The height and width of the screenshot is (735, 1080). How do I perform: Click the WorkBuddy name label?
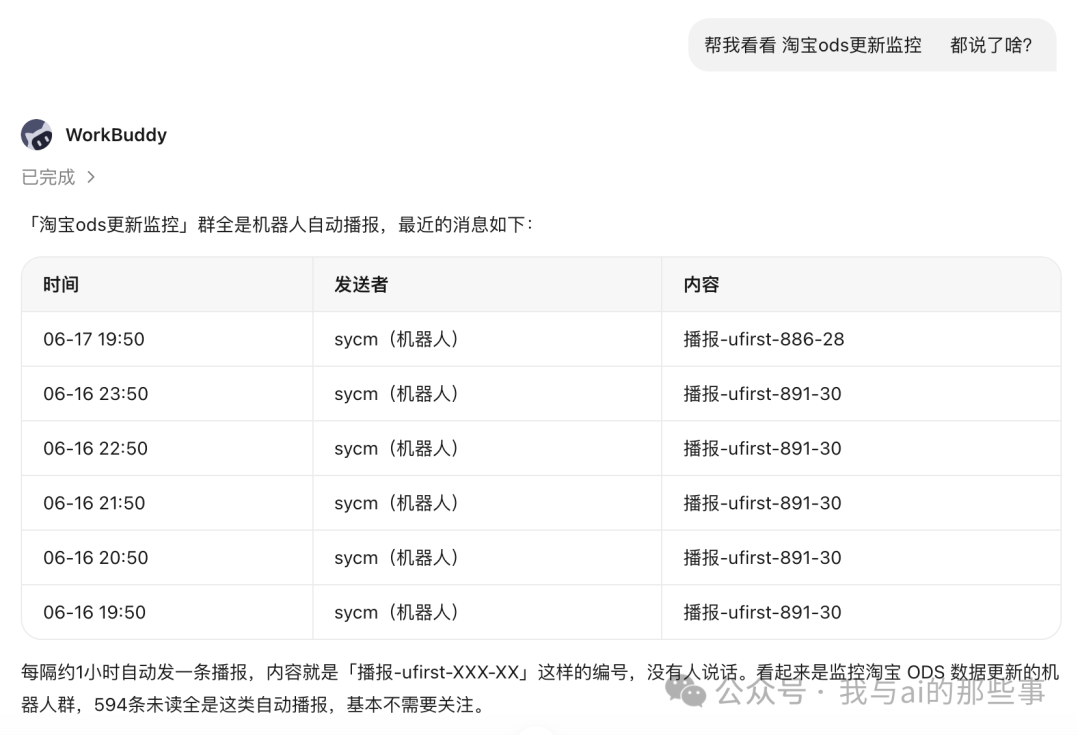pos(116,134)
